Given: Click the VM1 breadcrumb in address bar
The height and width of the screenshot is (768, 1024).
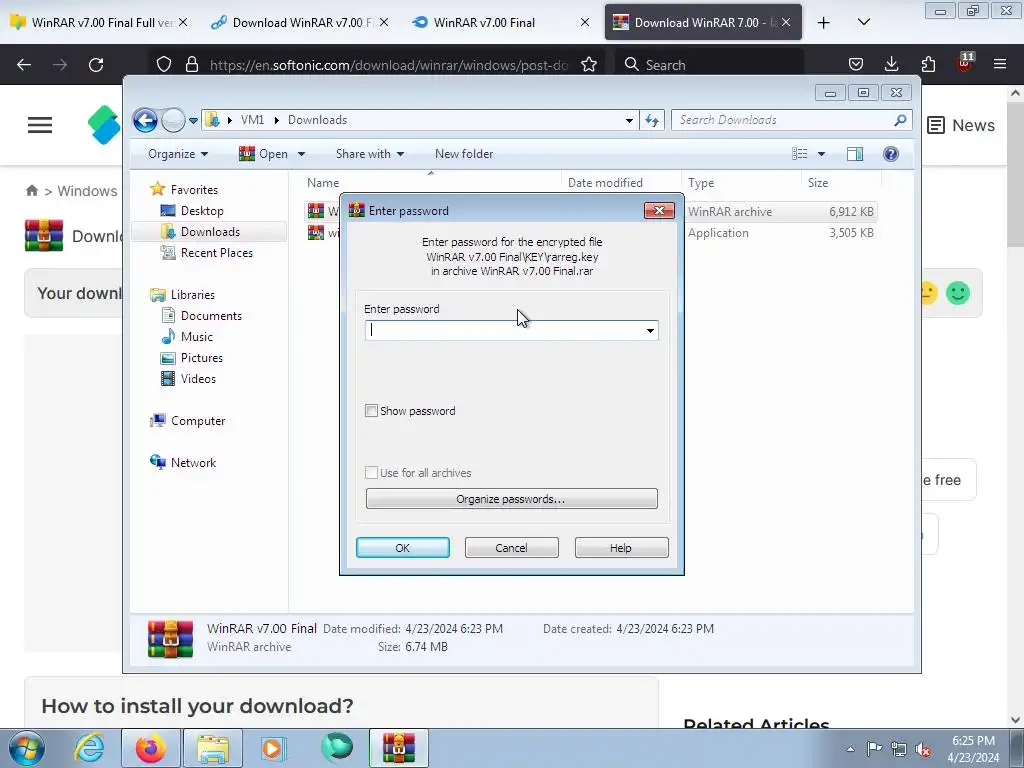Looking at the screenshot, I should tap(252, 120).
